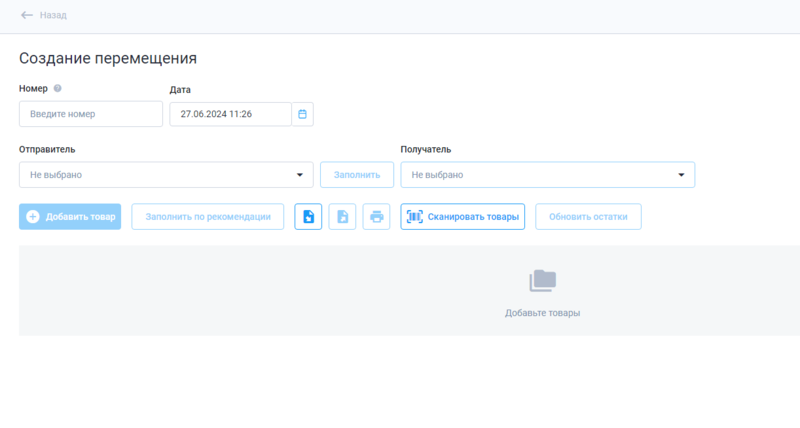Open the Отправитель combo box
The image size is (800, 428).
160,175
